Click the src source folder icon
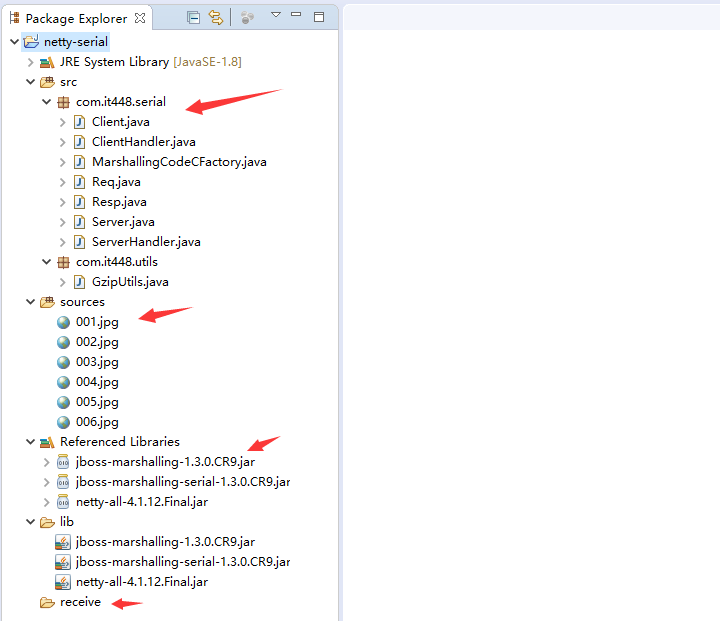Screen dimensions: 720x621 [47, 82]
